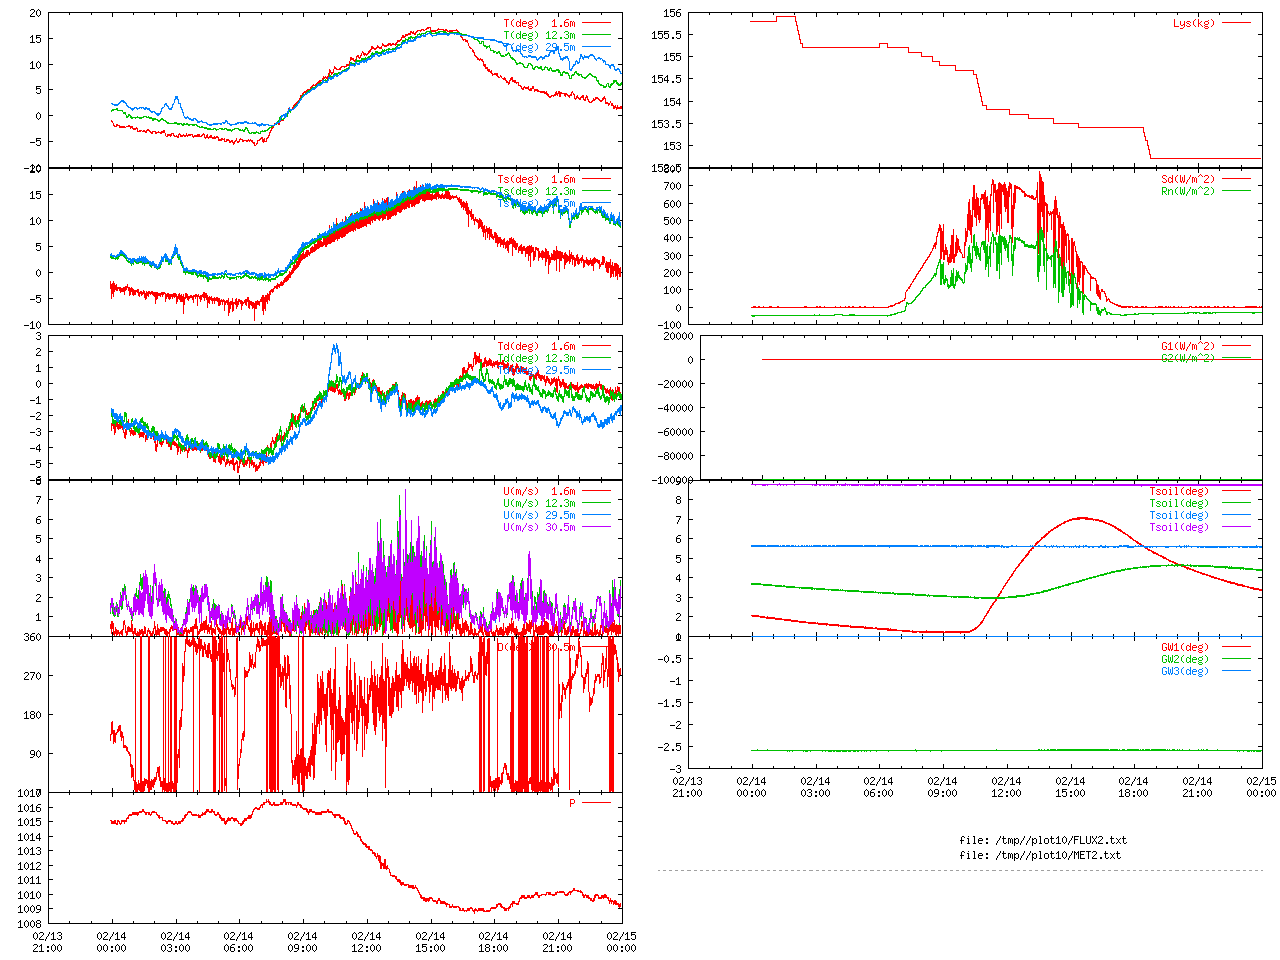The image size is (1280, 960).
Task: Select the G1(W/m^2) legend label
Action: click(x=1188, y=346)
